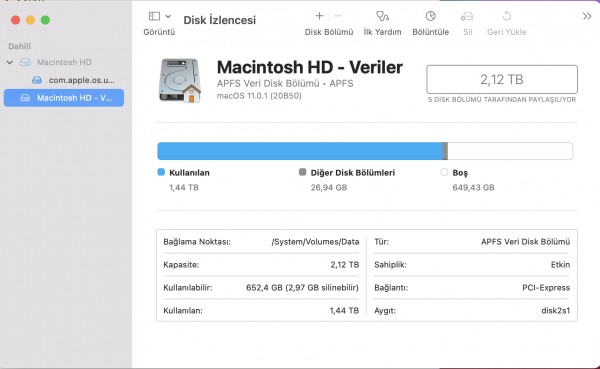This screenshot has height=369, width=600.
Task: Click 5 DİSK BÖLÜMÜ TARAFINDAN PAYLAŞILIYOR caption
Action: coord(502,100)
